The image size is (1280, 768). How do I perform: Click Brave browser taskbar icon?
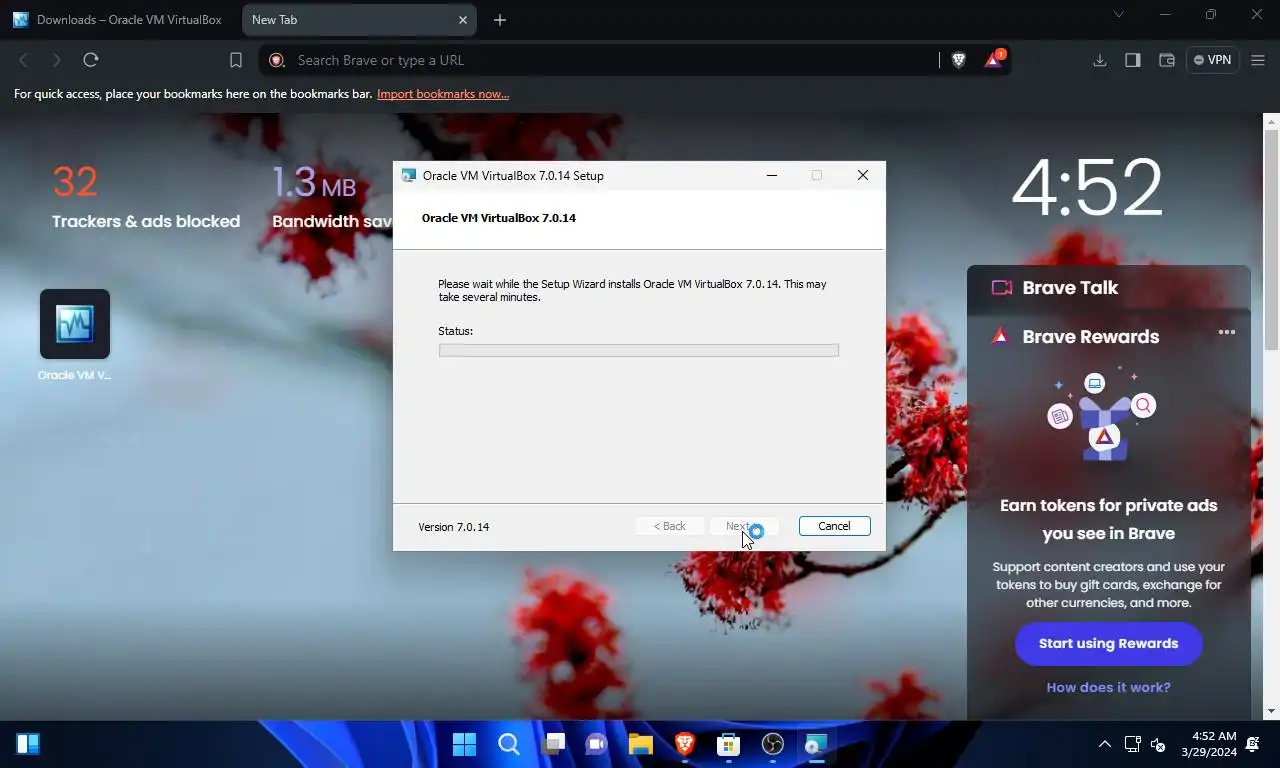coord(685,744)
